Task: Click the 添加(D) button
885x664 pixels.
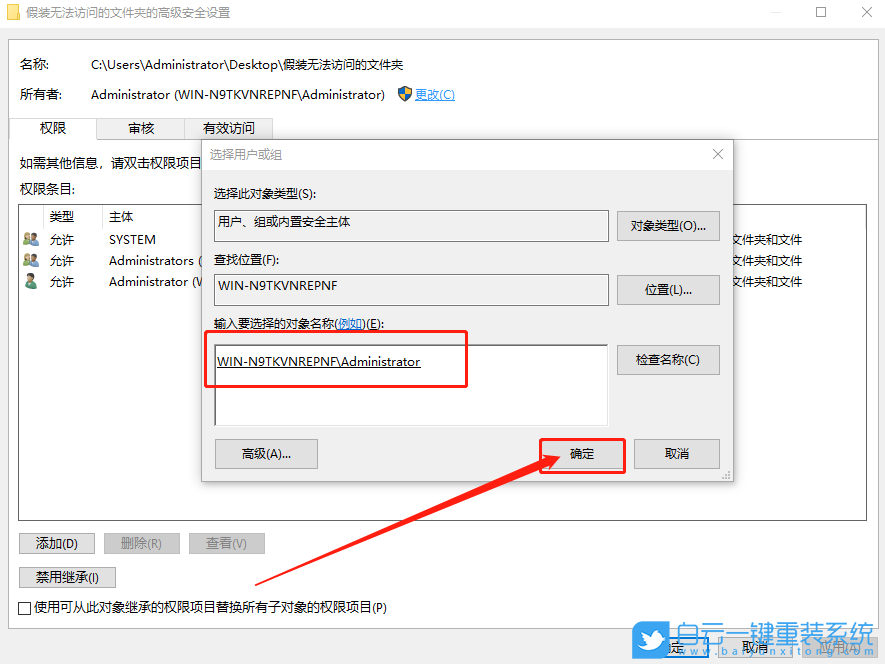Action: [x=55, y=543]
